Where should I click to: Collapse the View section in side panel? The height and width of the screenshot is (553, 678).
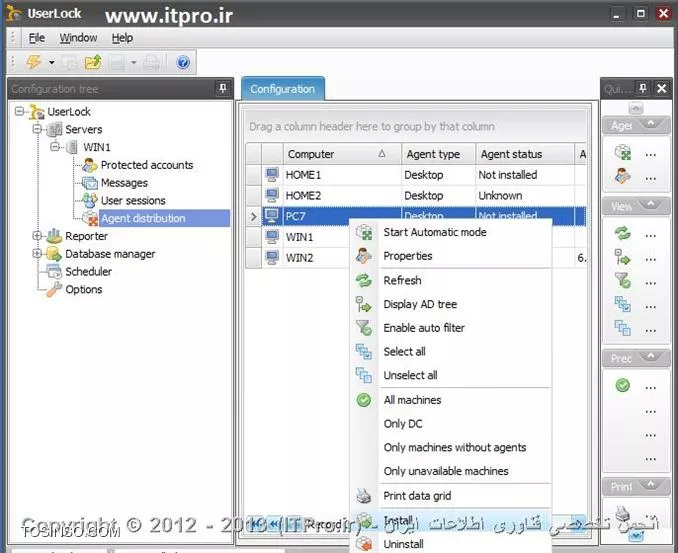(x=651, y=205)
